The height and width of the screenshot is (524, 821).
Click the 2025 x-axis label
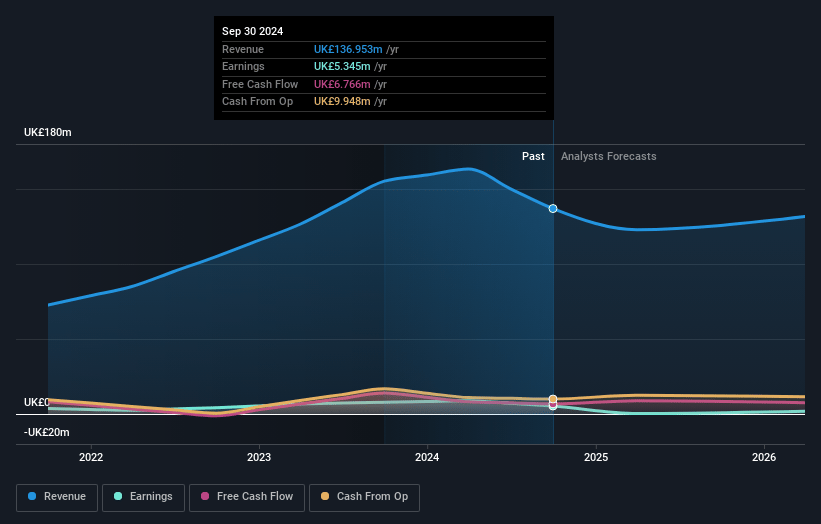pyautogui.click(x=596, y=457)
